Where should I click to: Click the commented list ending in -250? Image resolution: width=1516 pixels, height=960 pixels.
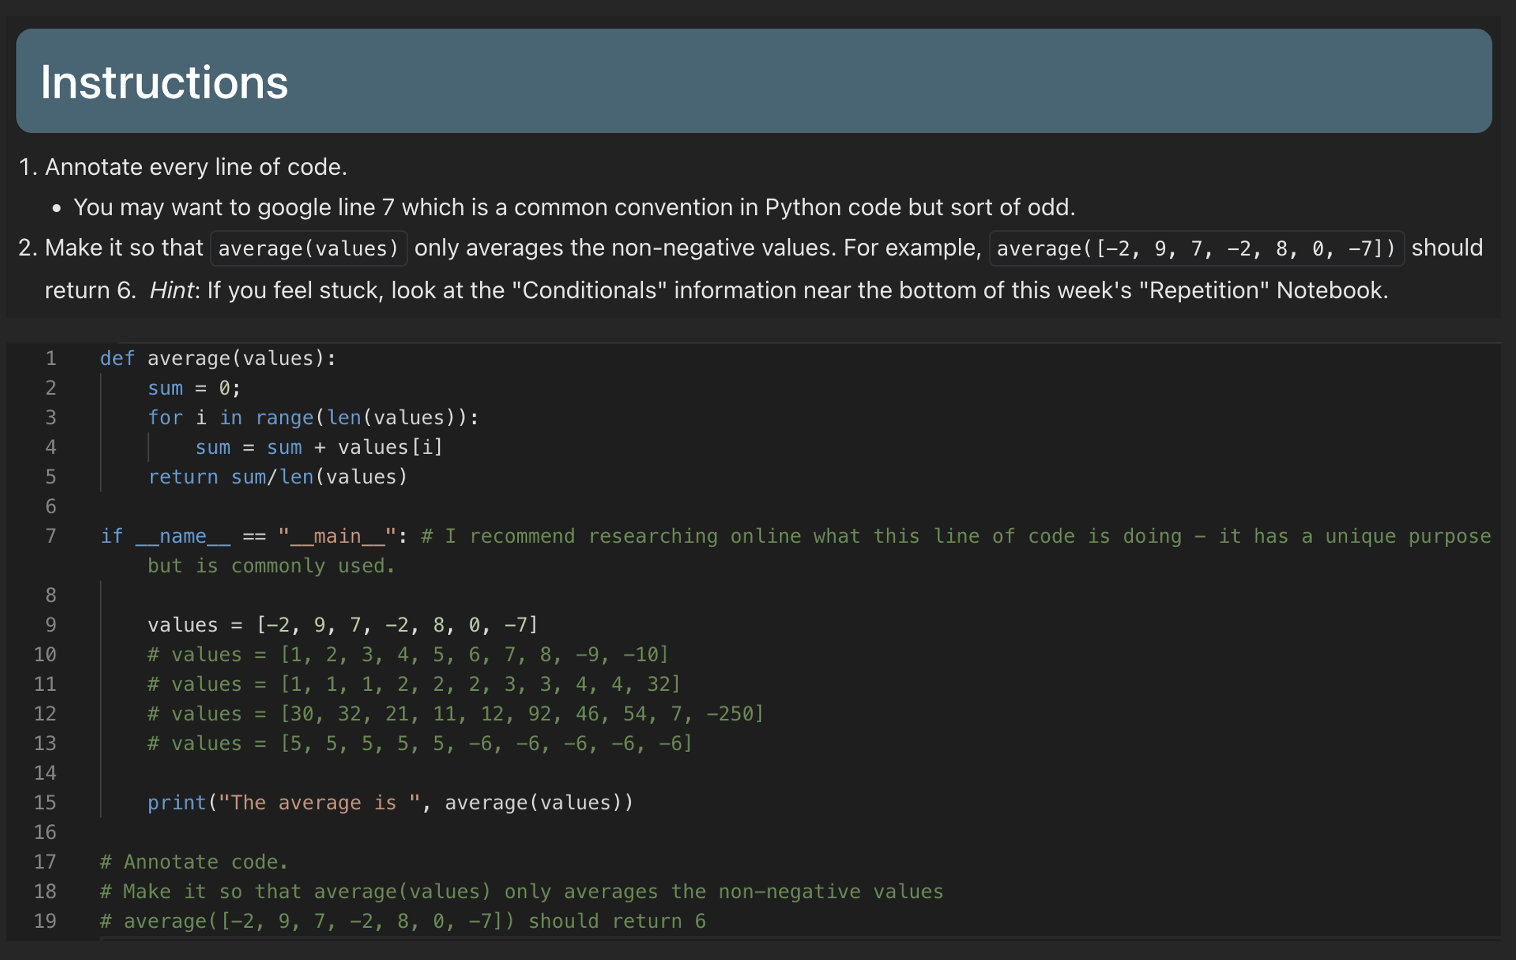[455, 713]
